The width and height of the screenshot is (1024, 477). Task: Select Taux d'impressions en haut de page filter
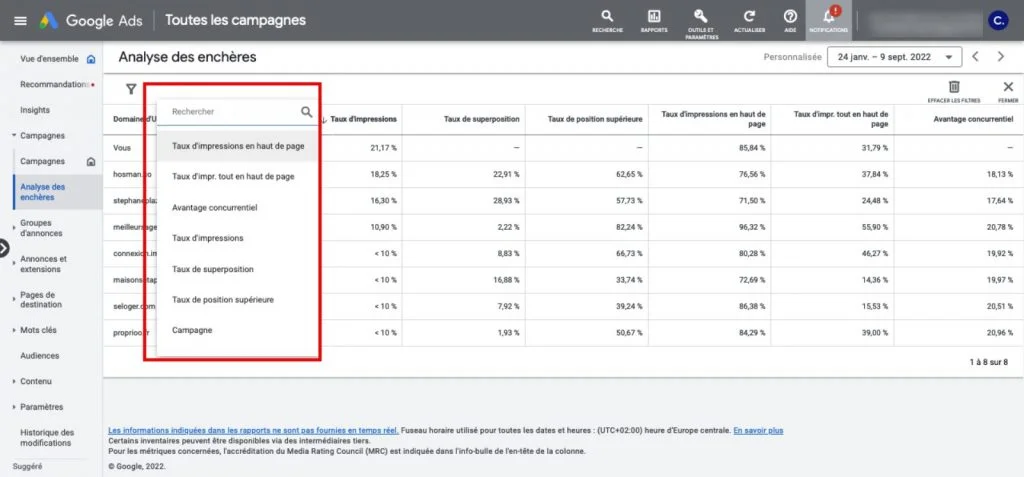pyautogui.click(x=238, y=146)
